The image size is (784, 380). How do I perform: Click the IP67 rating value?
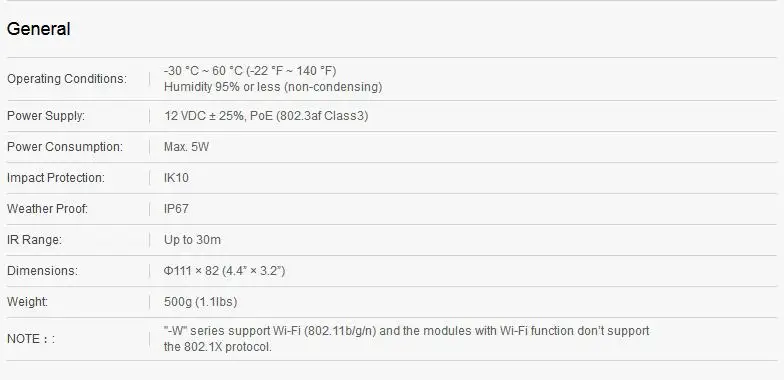176,209
